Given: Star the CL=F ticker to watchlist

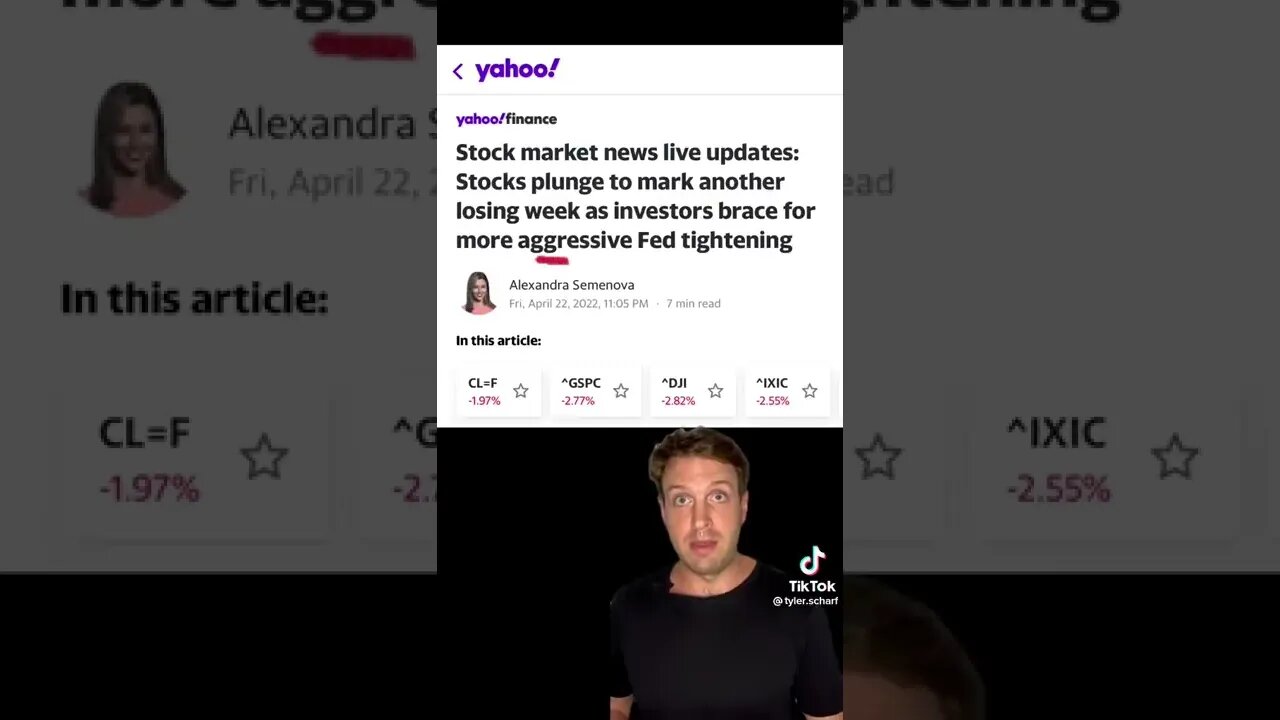Looking at the screenshot, I should pyautogui.click(x=520, y=391).
